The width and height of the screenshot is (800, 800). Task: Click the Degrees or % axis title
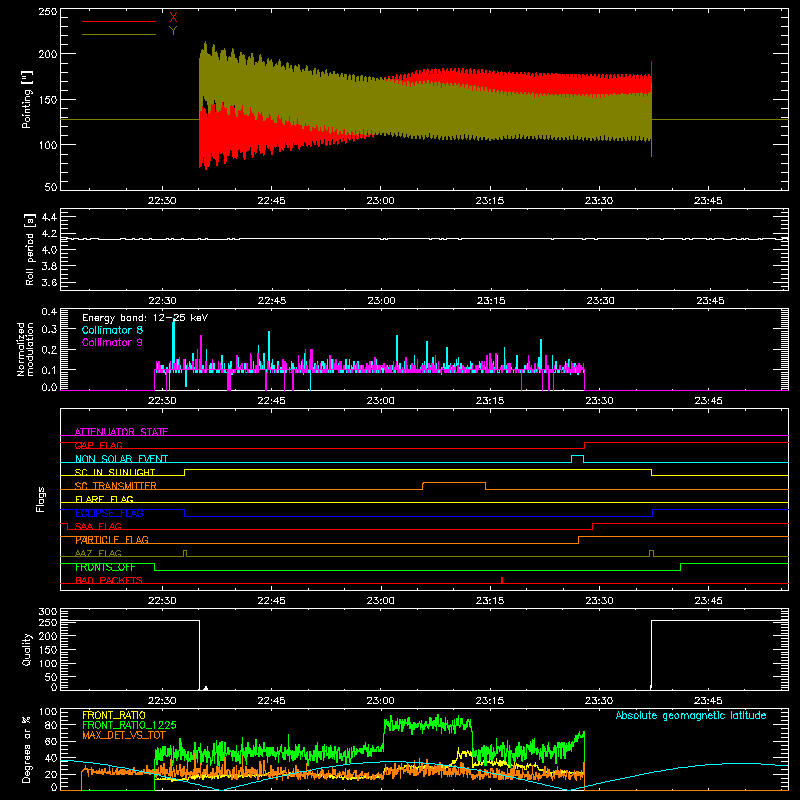(27, 749)
